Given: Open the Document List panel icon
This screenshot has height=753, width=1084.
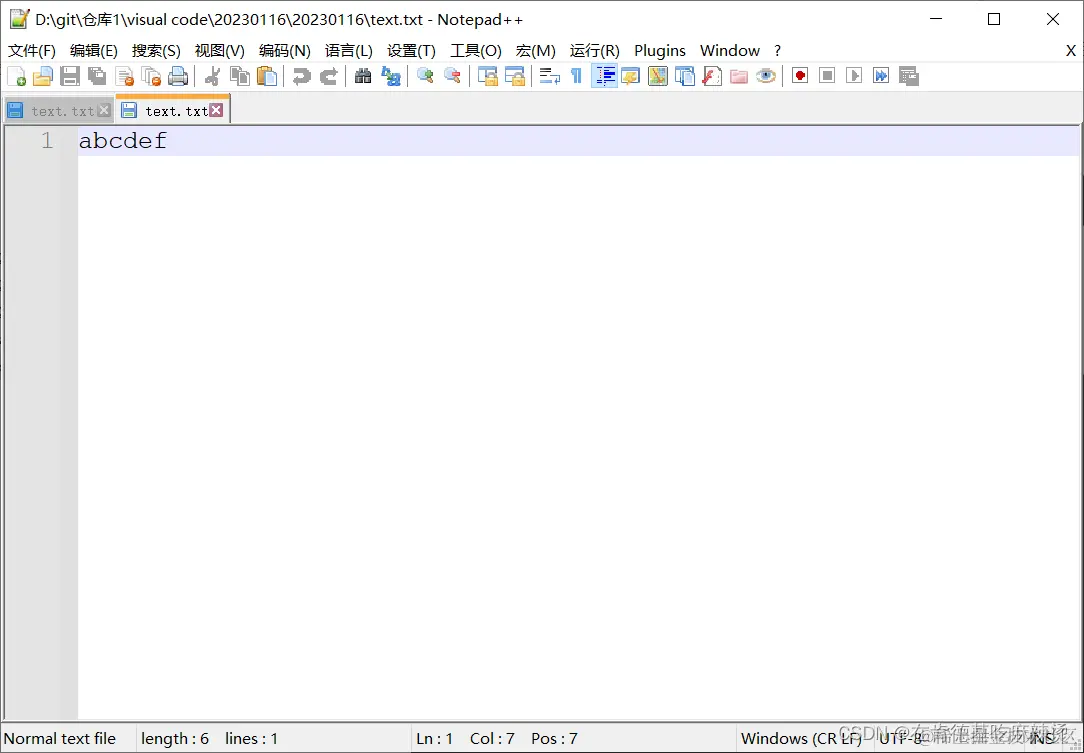Looking at the screenshot, I should [684, 76].
